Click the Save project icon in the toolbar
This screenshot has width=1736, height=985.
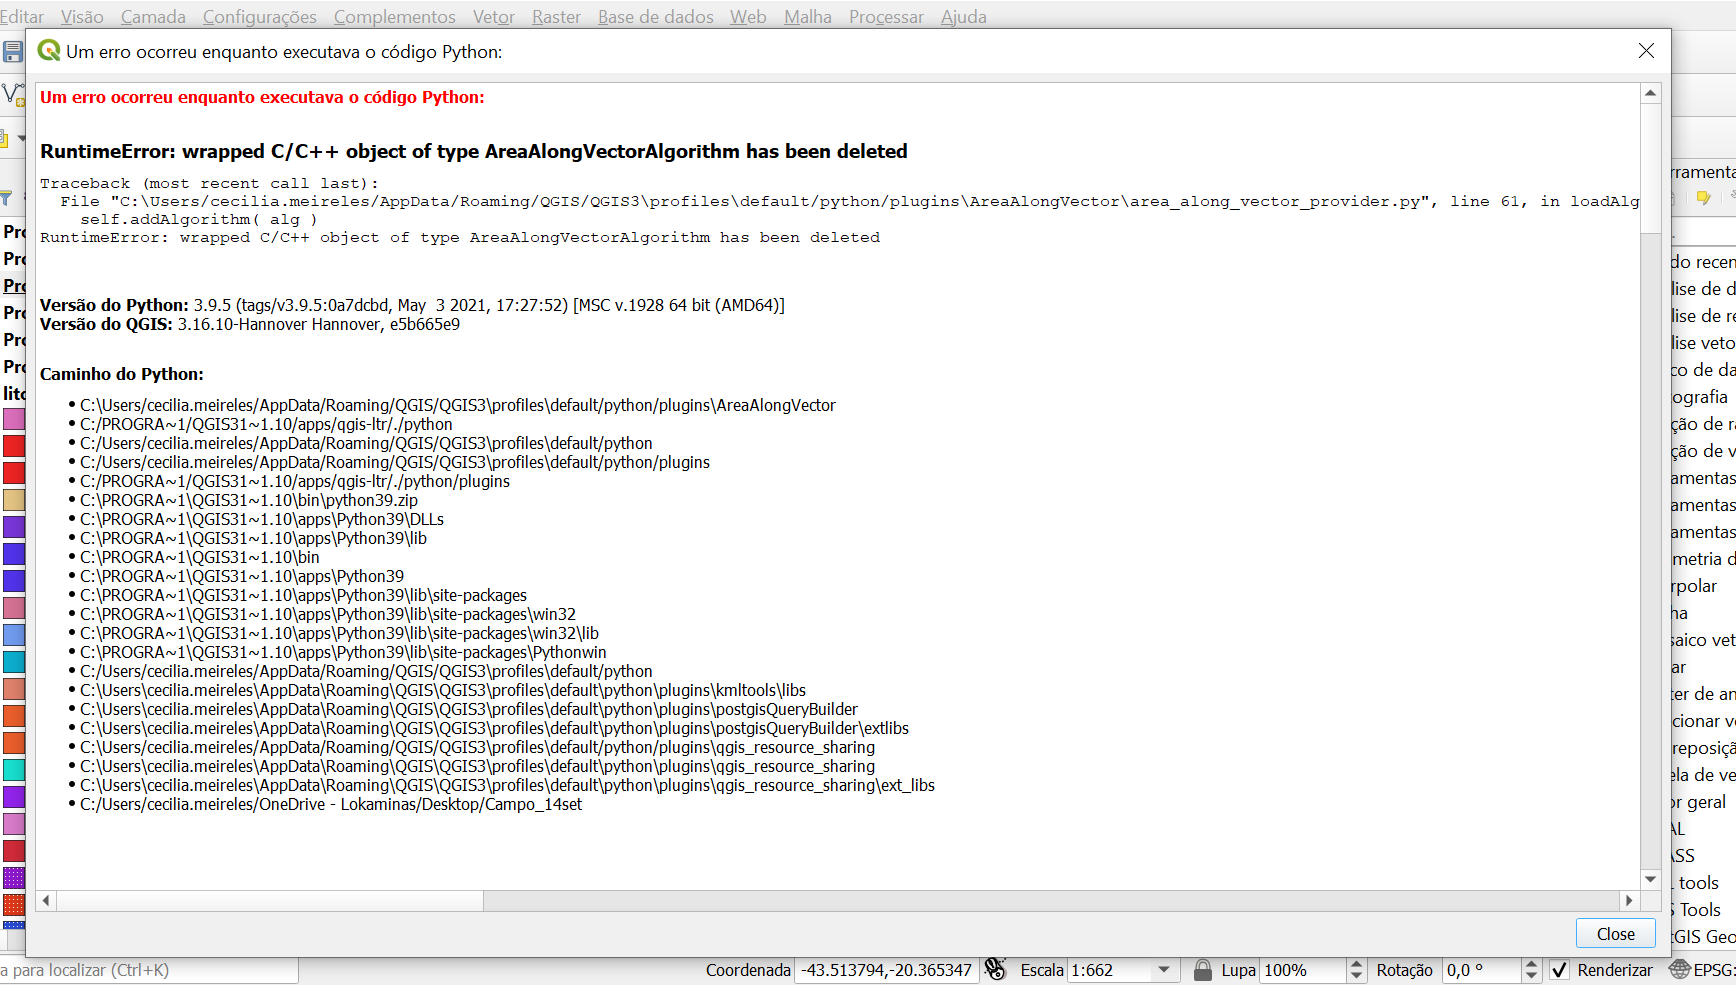coord(12,52)
